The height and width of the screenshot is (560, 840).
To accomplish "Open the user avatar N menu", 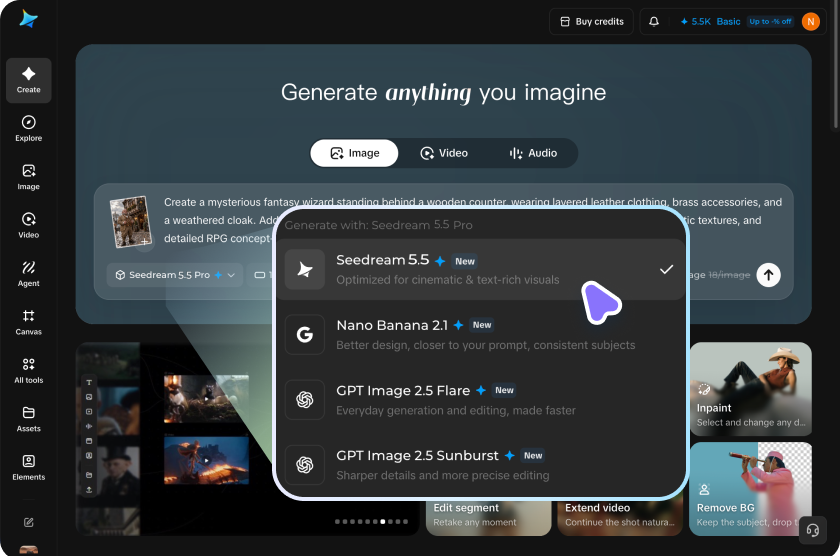I will pyautogui.click(x=811, y=21).
